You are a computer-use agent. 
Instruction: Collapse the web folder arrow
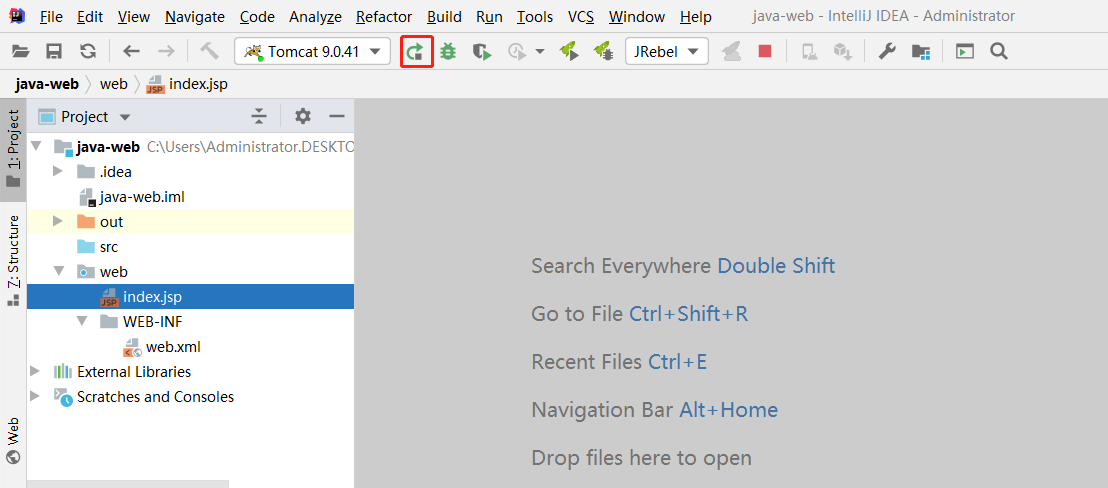coord(59,271)
